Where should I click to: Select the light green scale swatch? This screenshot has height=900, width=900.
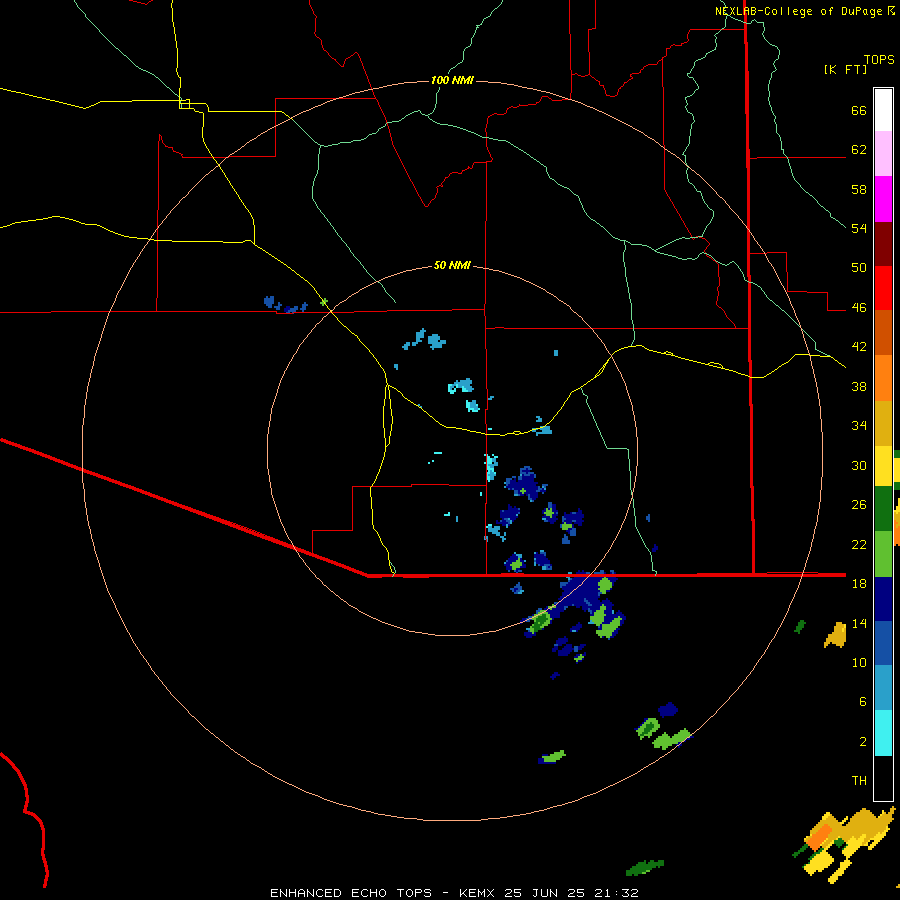pyautogui.click(x=883, y=554)
